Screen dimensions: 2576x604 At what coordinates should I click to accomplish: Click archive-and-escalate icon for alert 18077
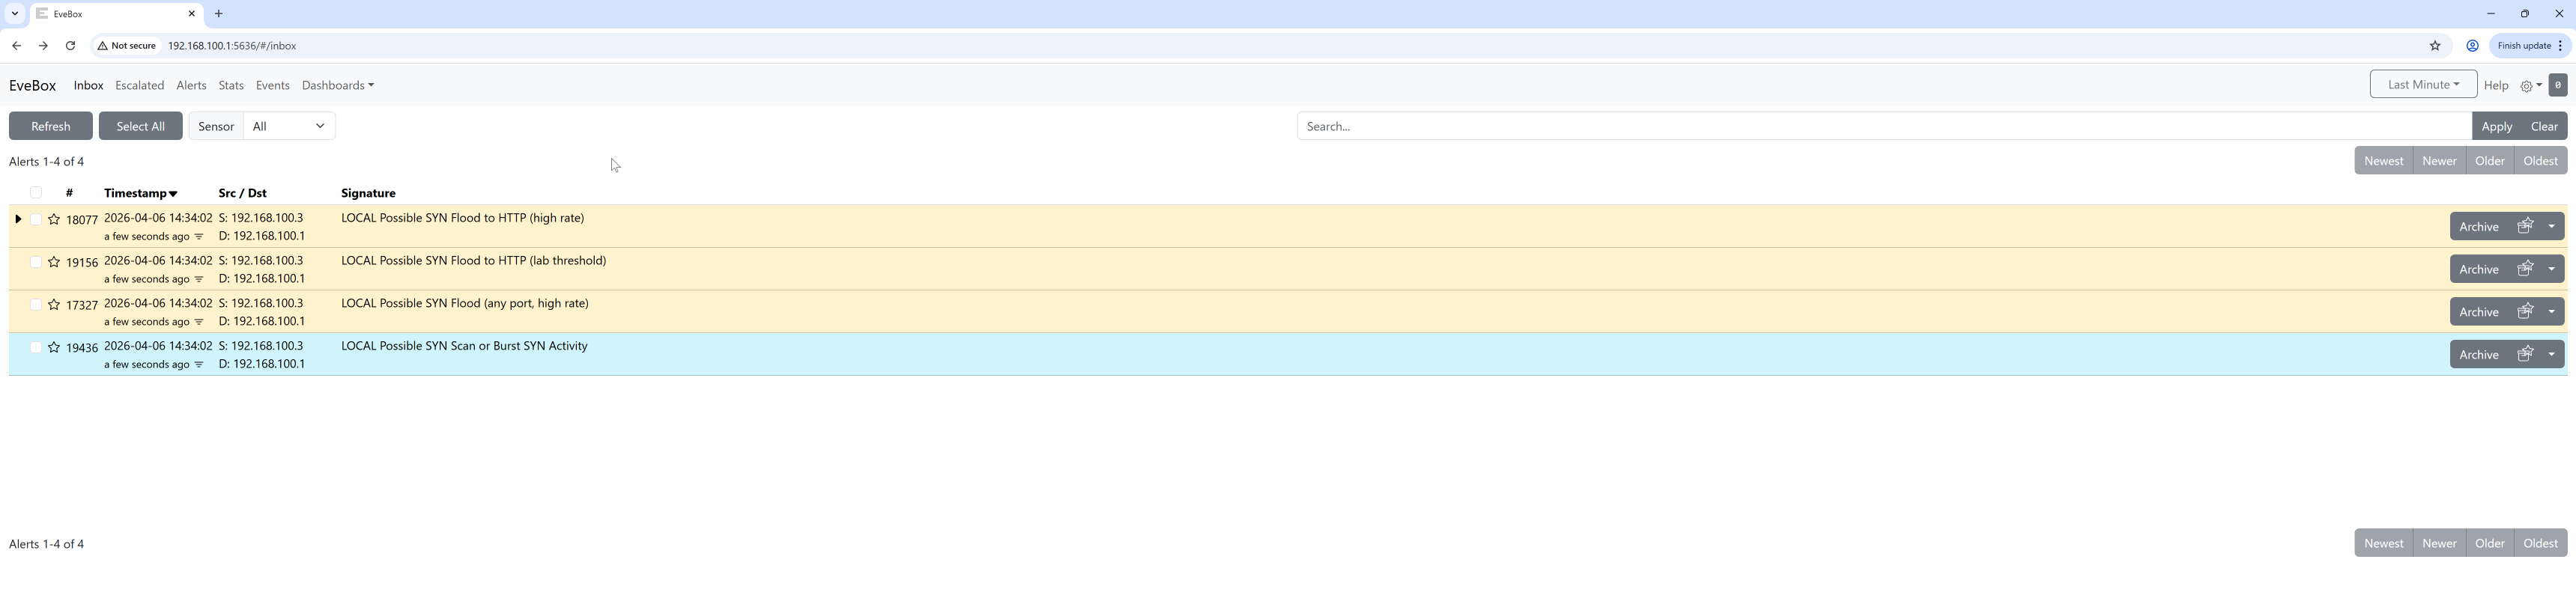[2524, 226]
